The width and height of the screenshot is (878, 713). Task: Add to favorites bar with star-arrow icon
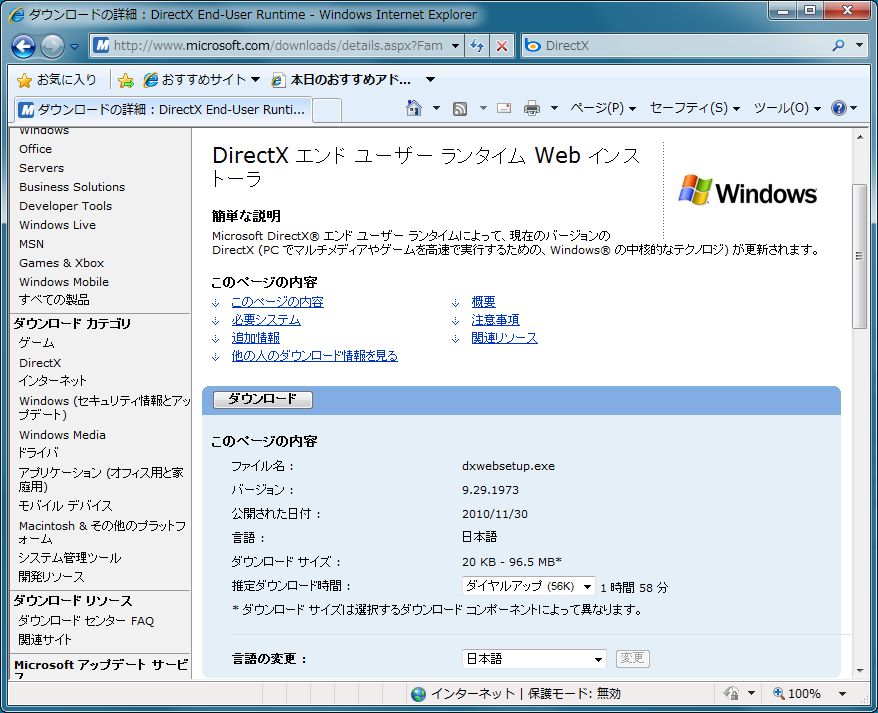[x=126, y=80]
